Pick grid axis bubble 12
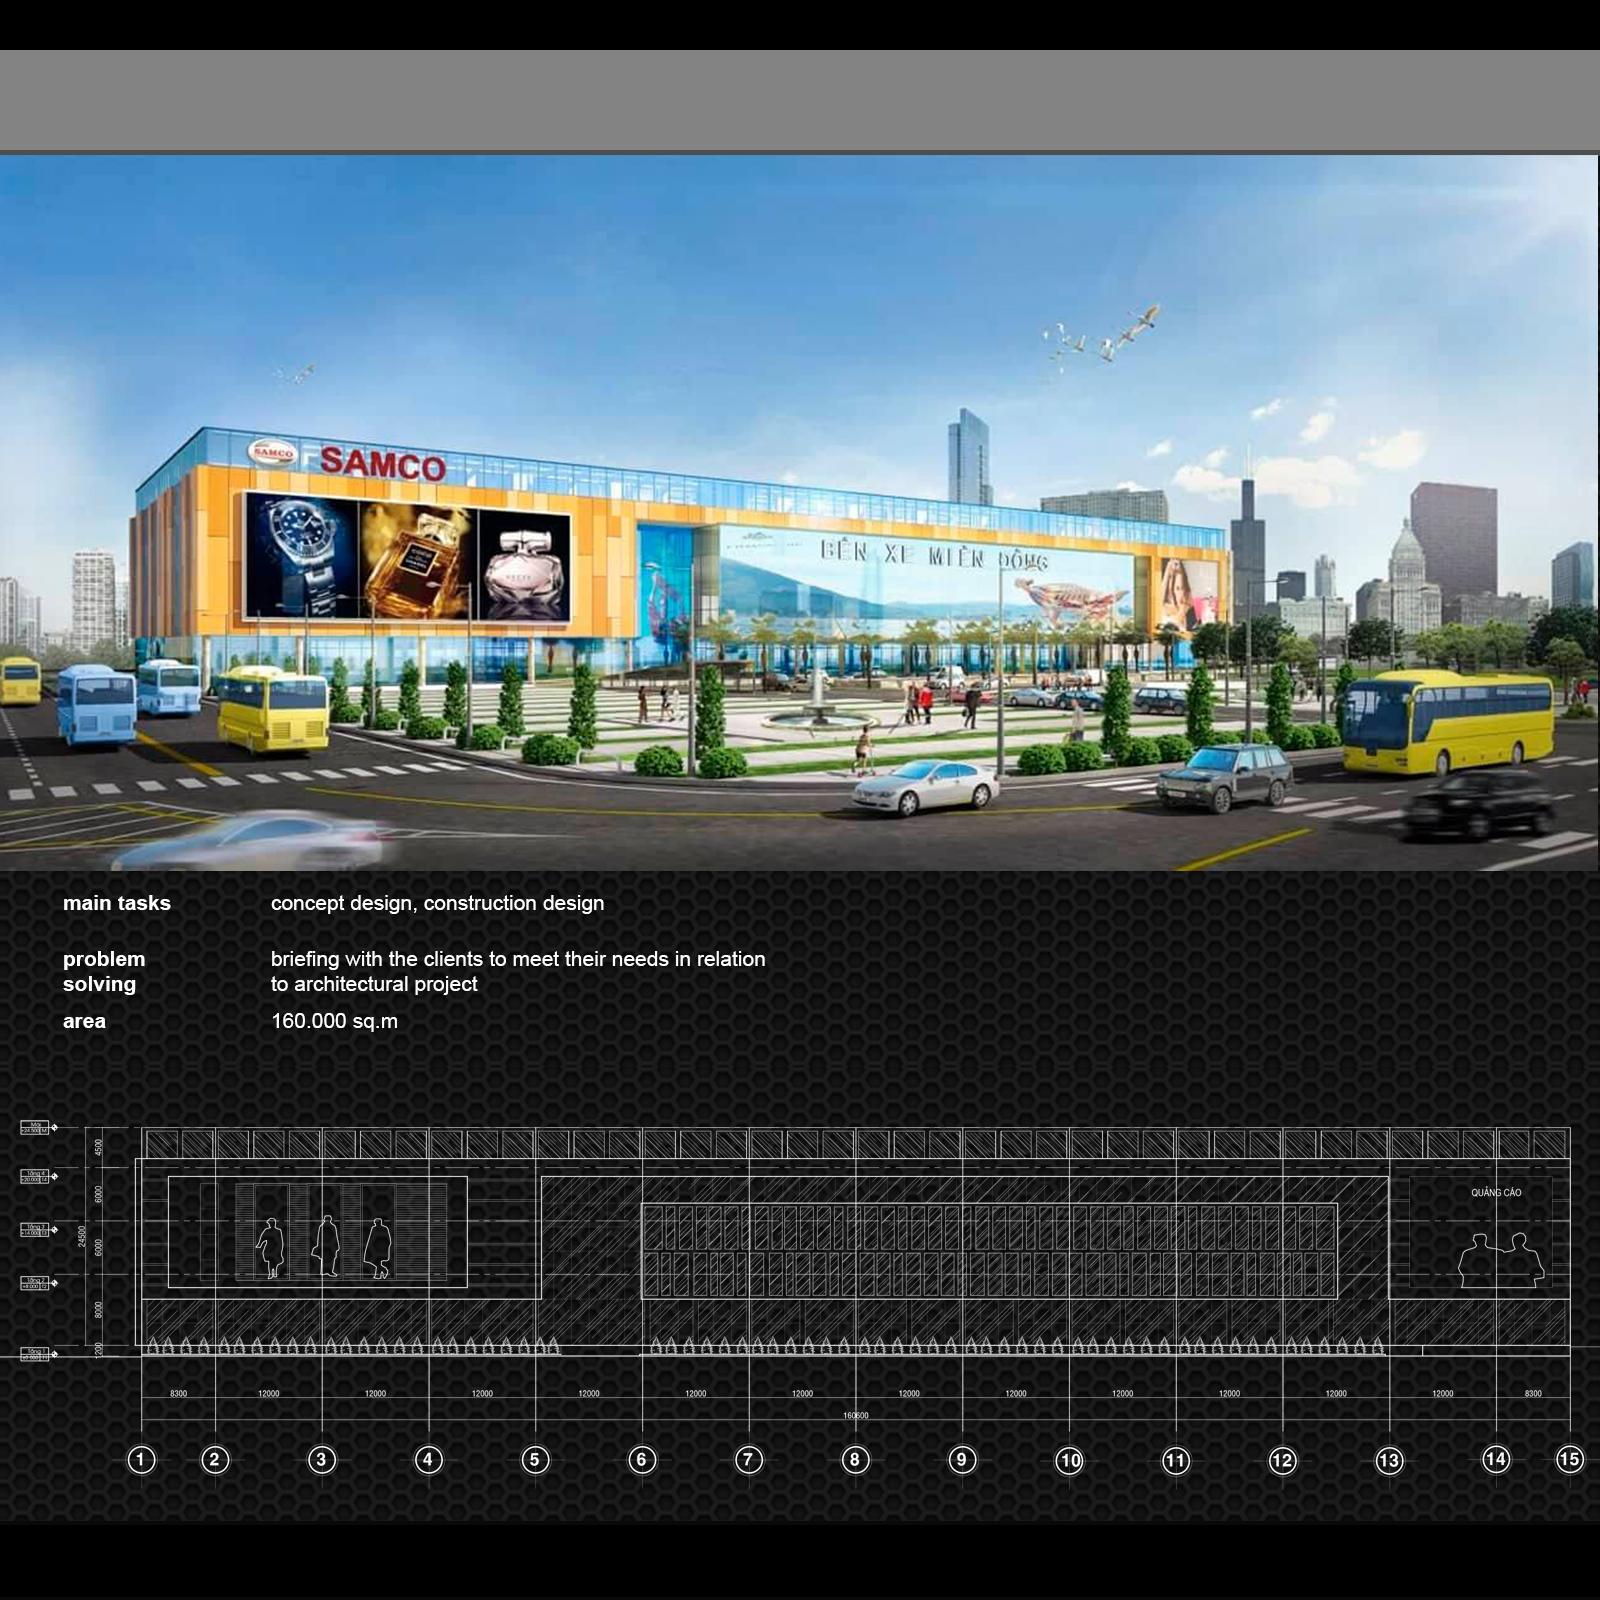This screenshot has height=1600, width=1600. (x=1282, y=1461)
